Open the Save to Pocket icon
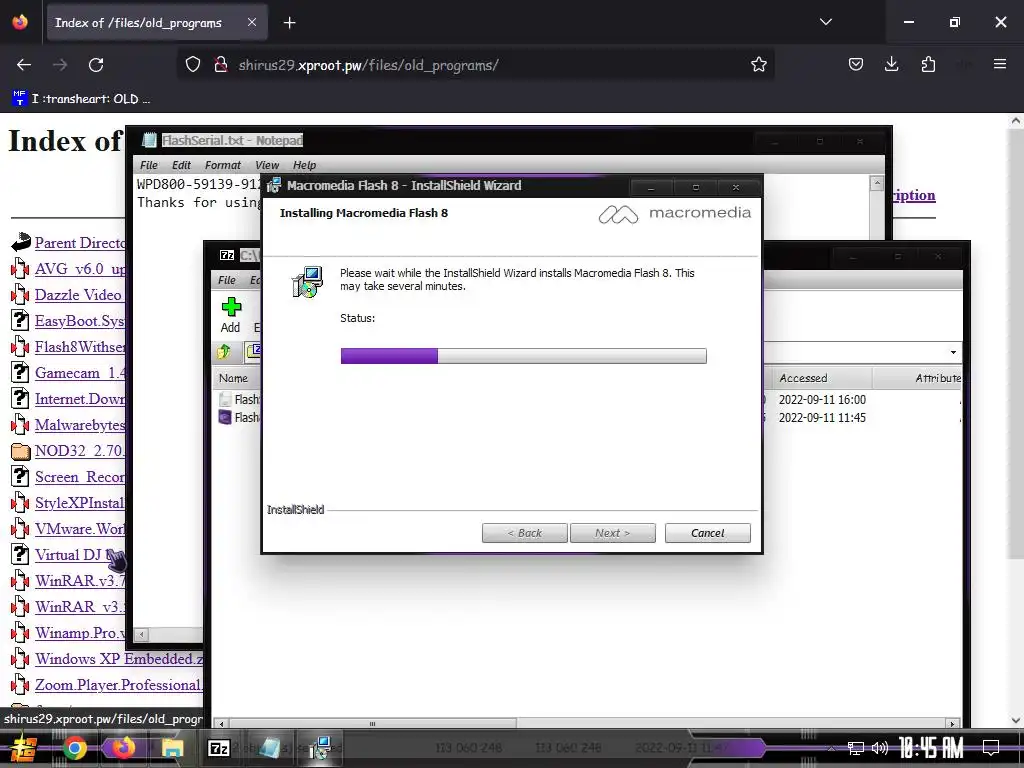The width and height of the screenshot is (1024, 768). click(x=856, y=65)
